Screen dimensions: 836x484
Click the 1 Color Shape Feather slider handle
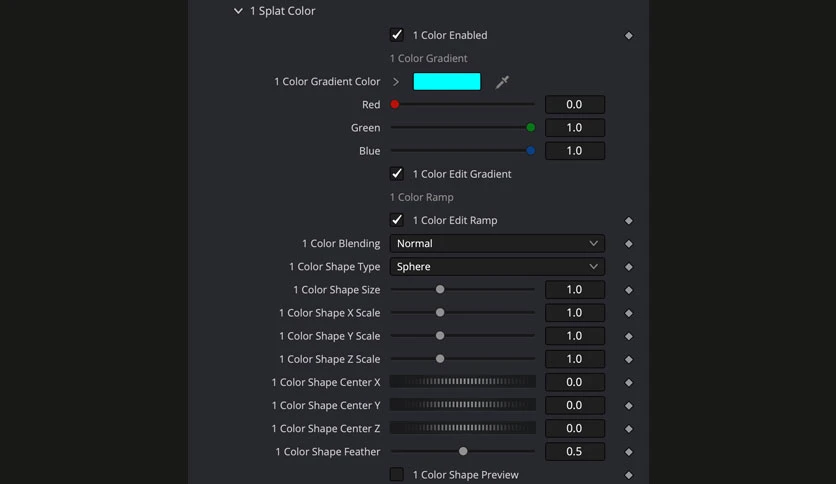pyautogui.click(x=463, y=451)
